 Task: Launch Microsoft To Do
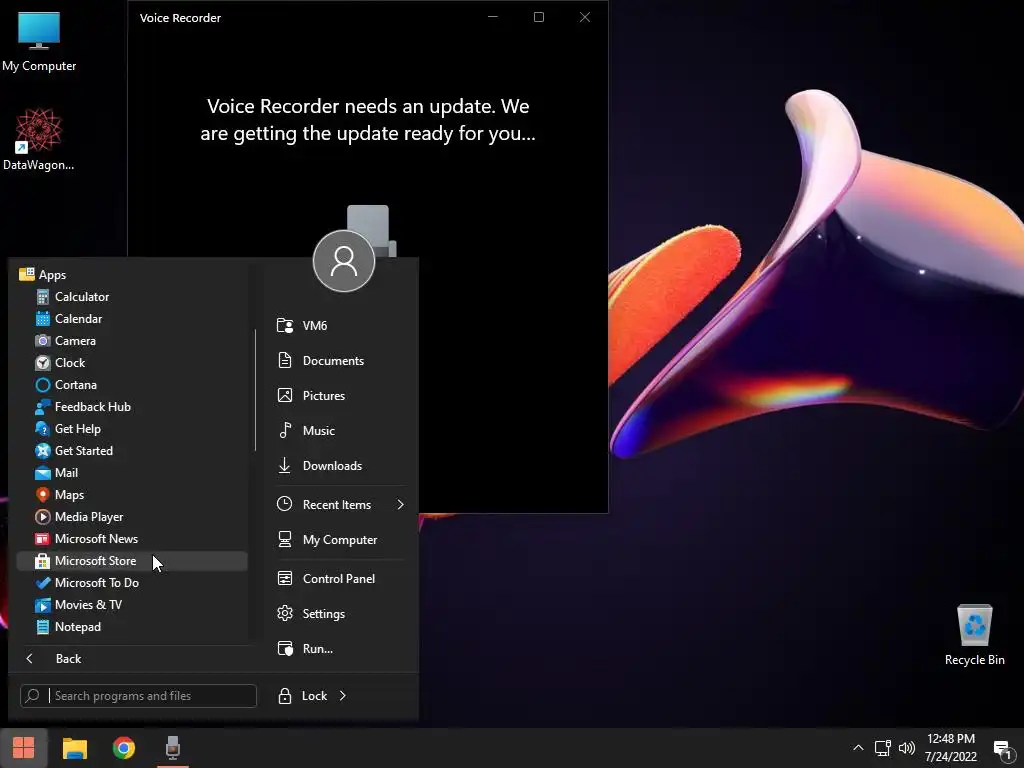tap(132, 583)
